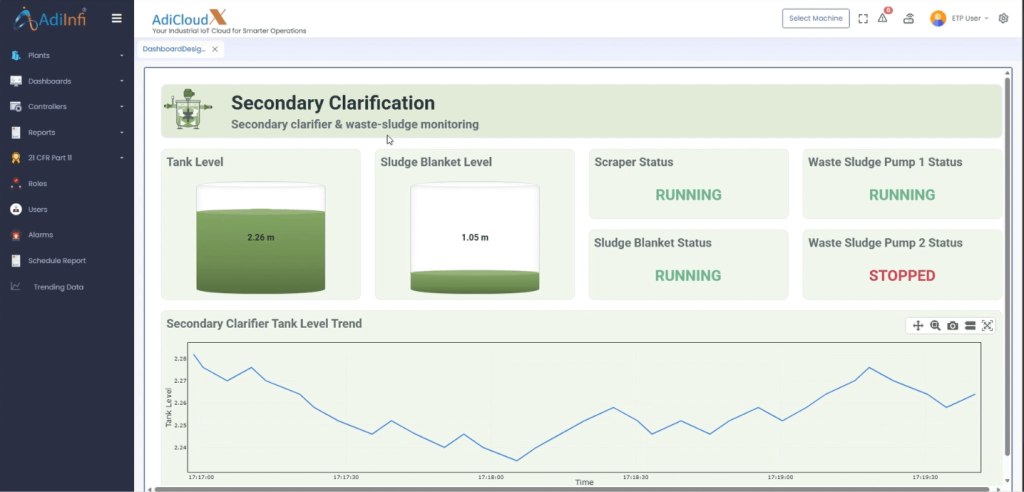The height and width of the screenshot is (492, 1024).
Task: Expand the 21 CFR Part 11 menu arrow
Action: (x=121, y=158)
